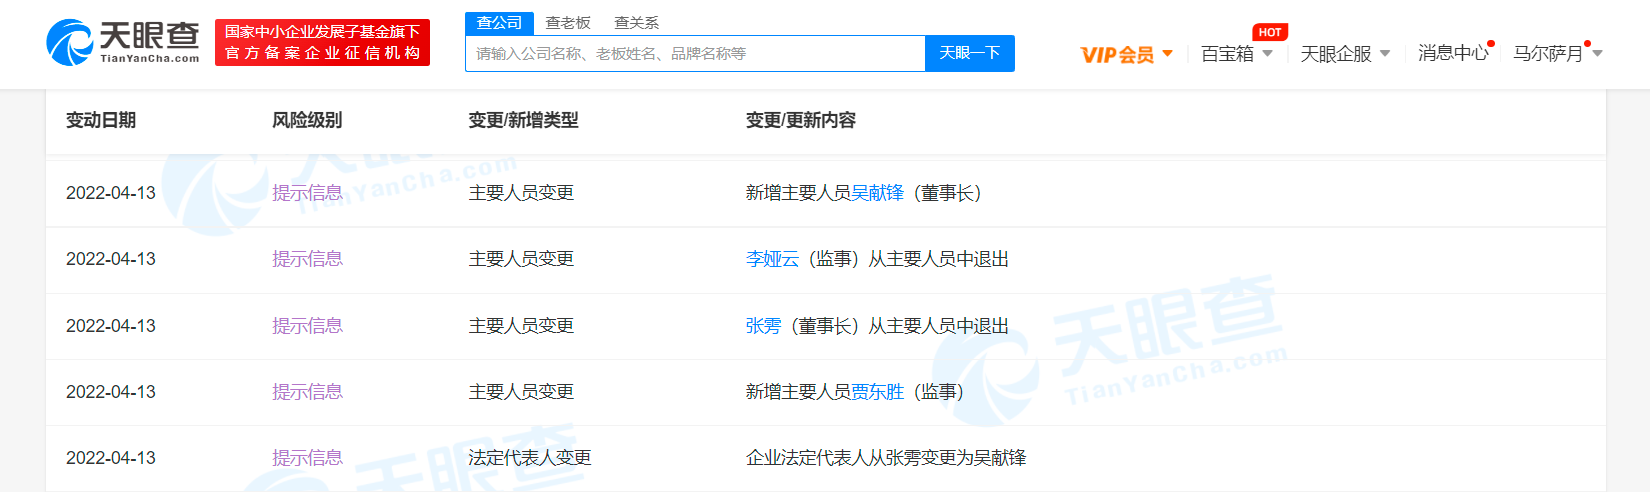This screenshot has height=492, width=1650.
Task: Click the 风险级别 column header
Action: [x=307, y=120]
